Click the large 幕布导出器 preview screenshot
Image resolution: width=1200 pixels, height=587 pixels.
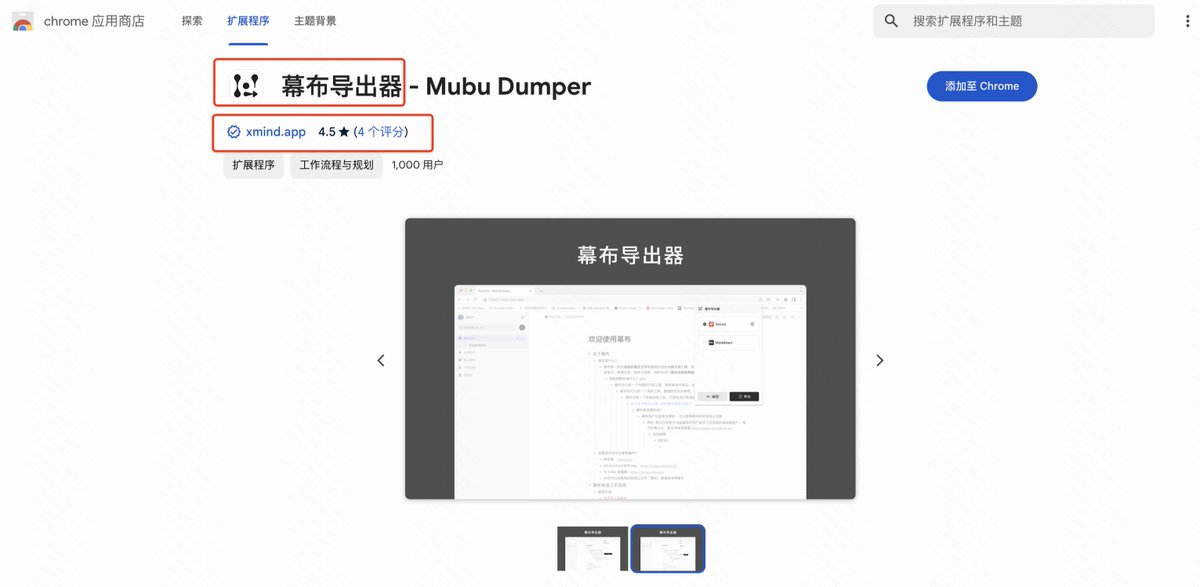[630, 359]
